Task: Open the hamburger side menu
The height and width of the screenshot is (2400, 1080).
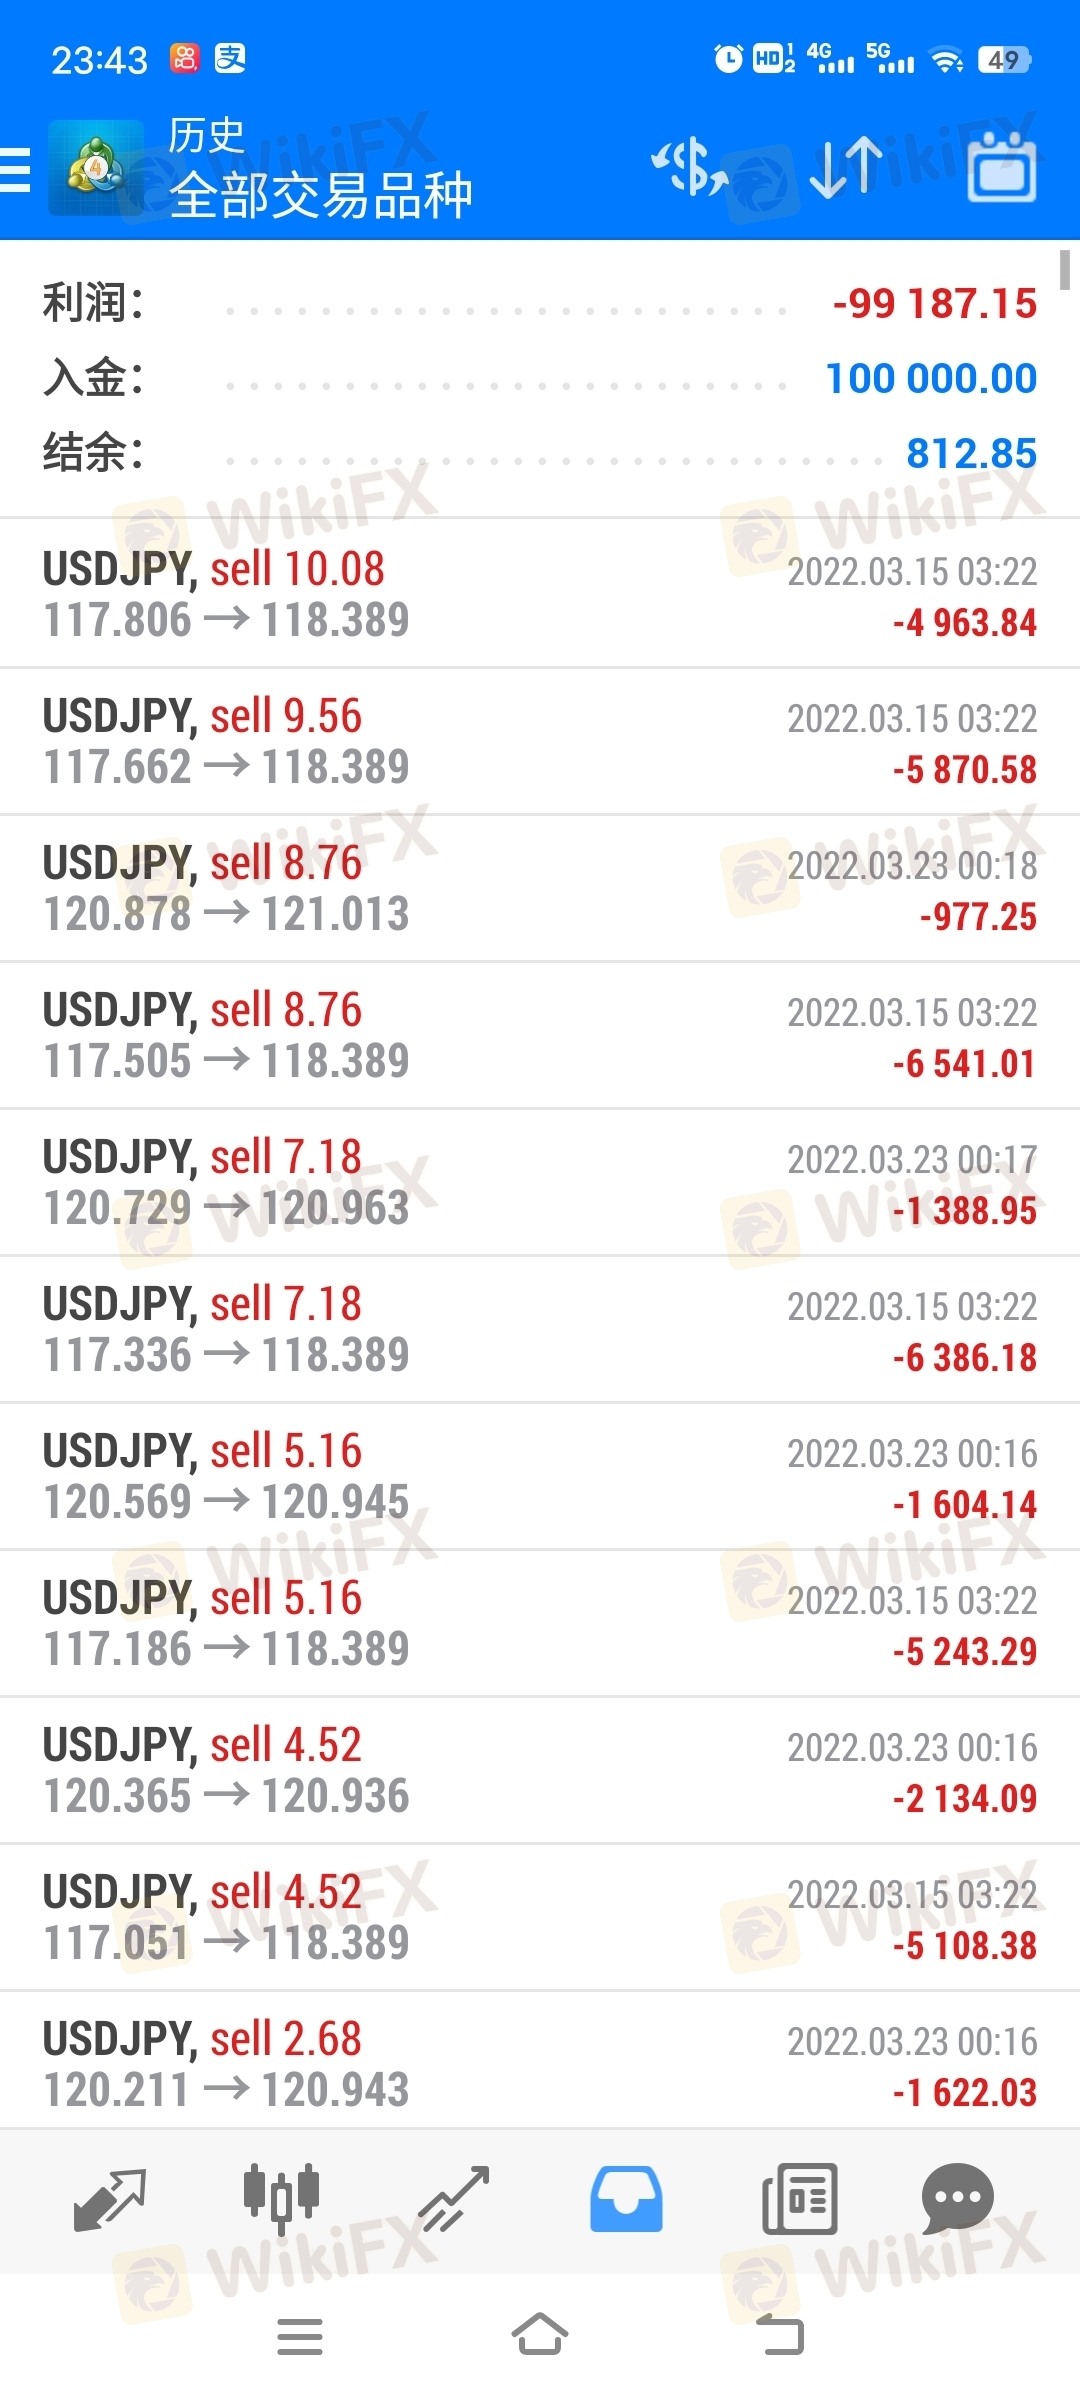Action: click(x=15, y=169)
